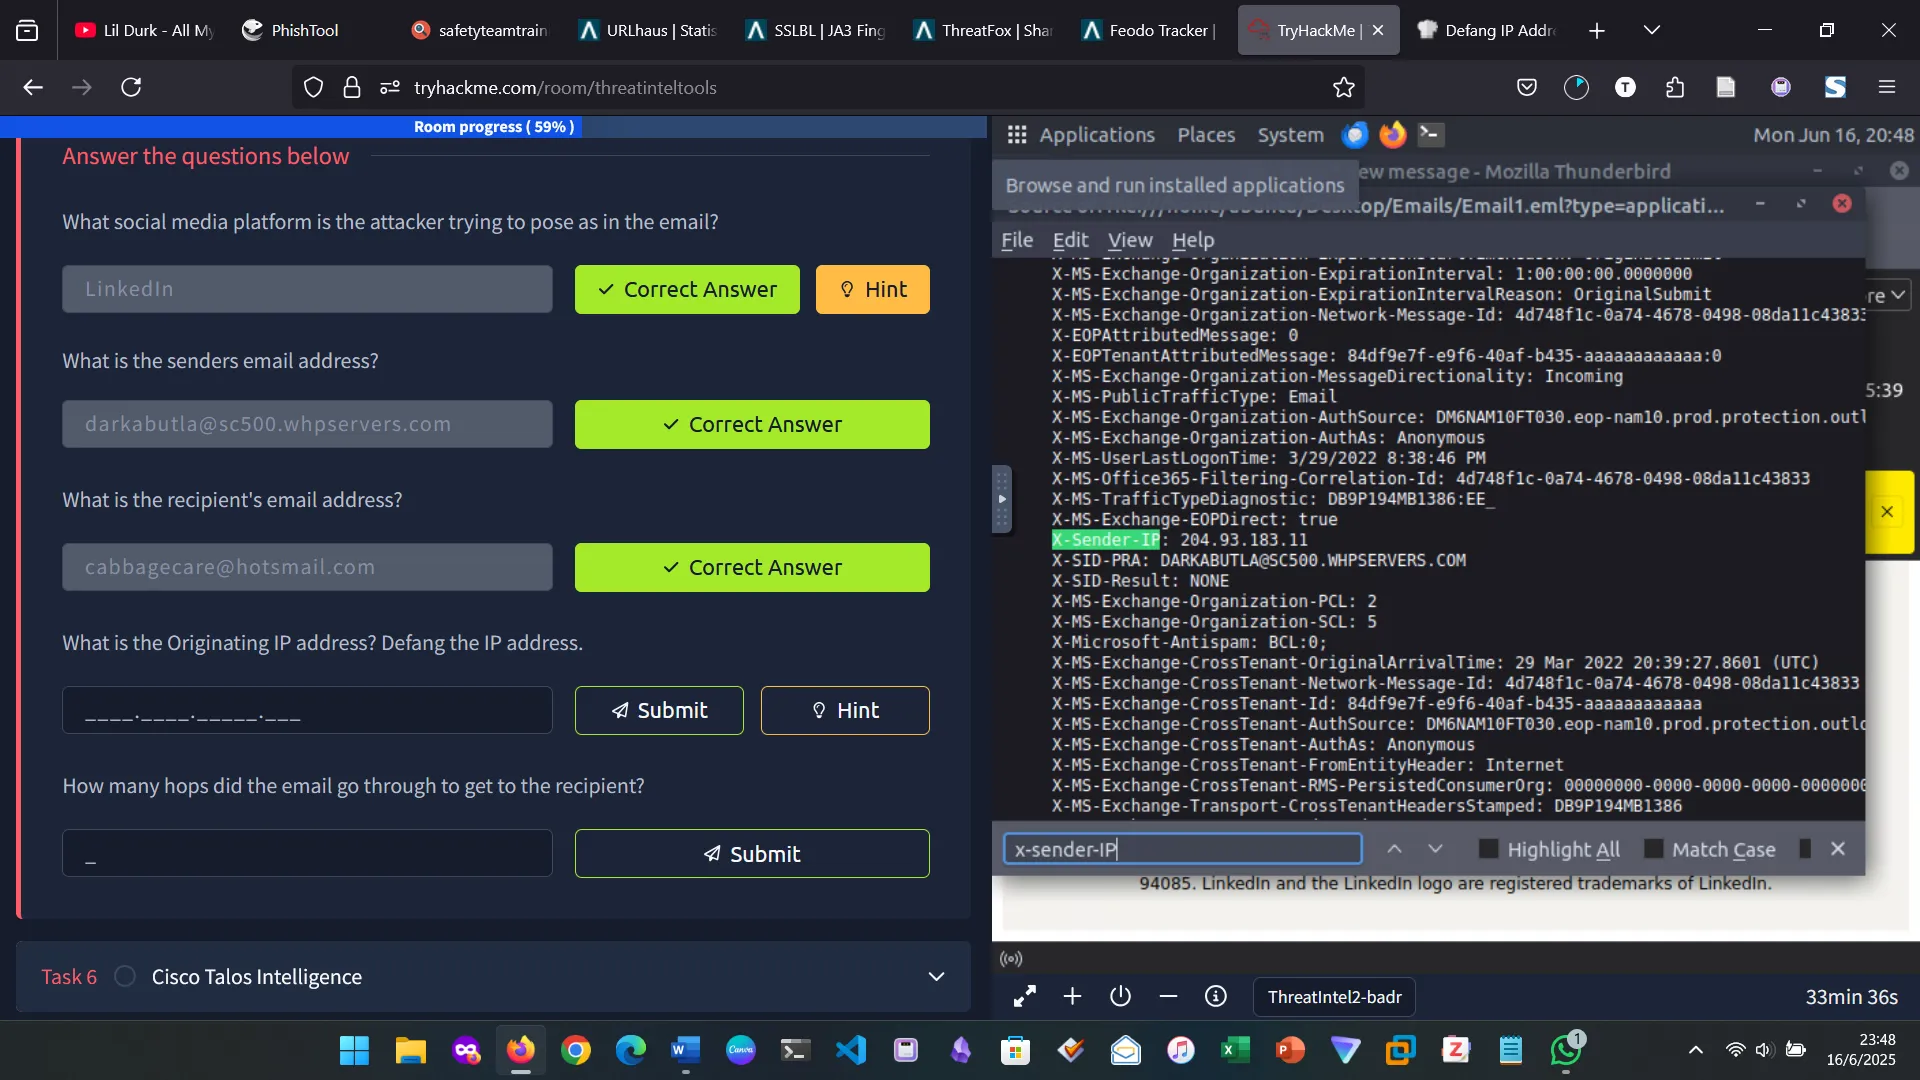Toggle the Task 6 completion circle
1920x1080 pixels.
[x=125, y=976]
